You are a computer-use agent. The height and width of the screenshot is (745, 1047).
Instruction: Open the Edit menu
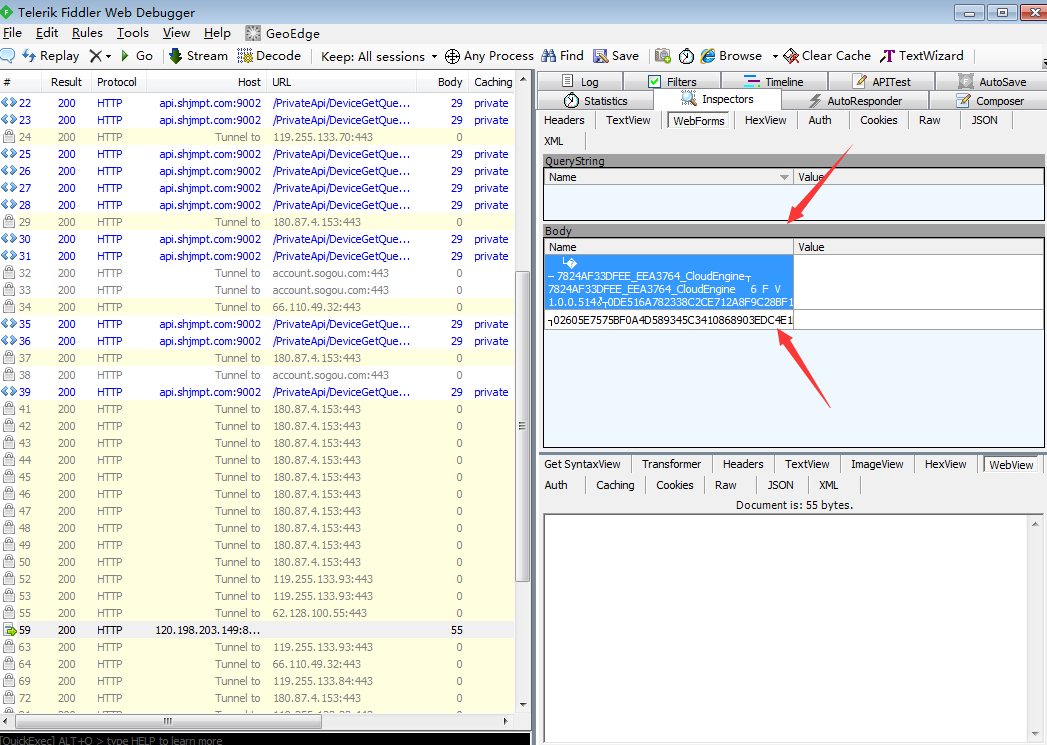[x=47, y=33]
